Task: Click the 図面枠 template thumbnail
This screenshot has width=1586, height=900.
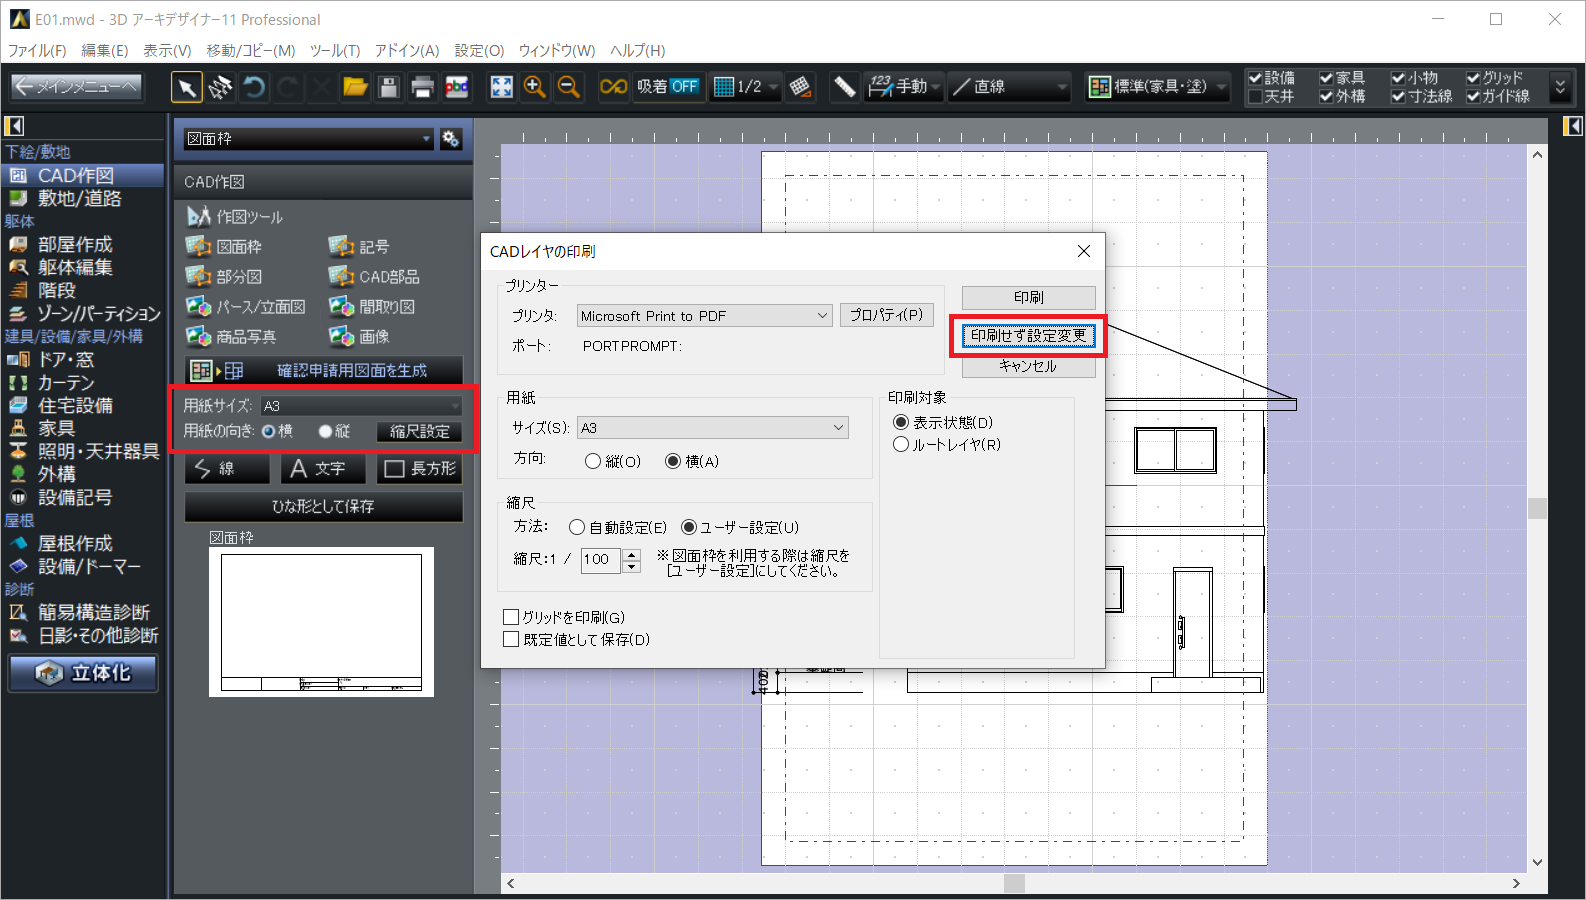Action: (321, 621)
